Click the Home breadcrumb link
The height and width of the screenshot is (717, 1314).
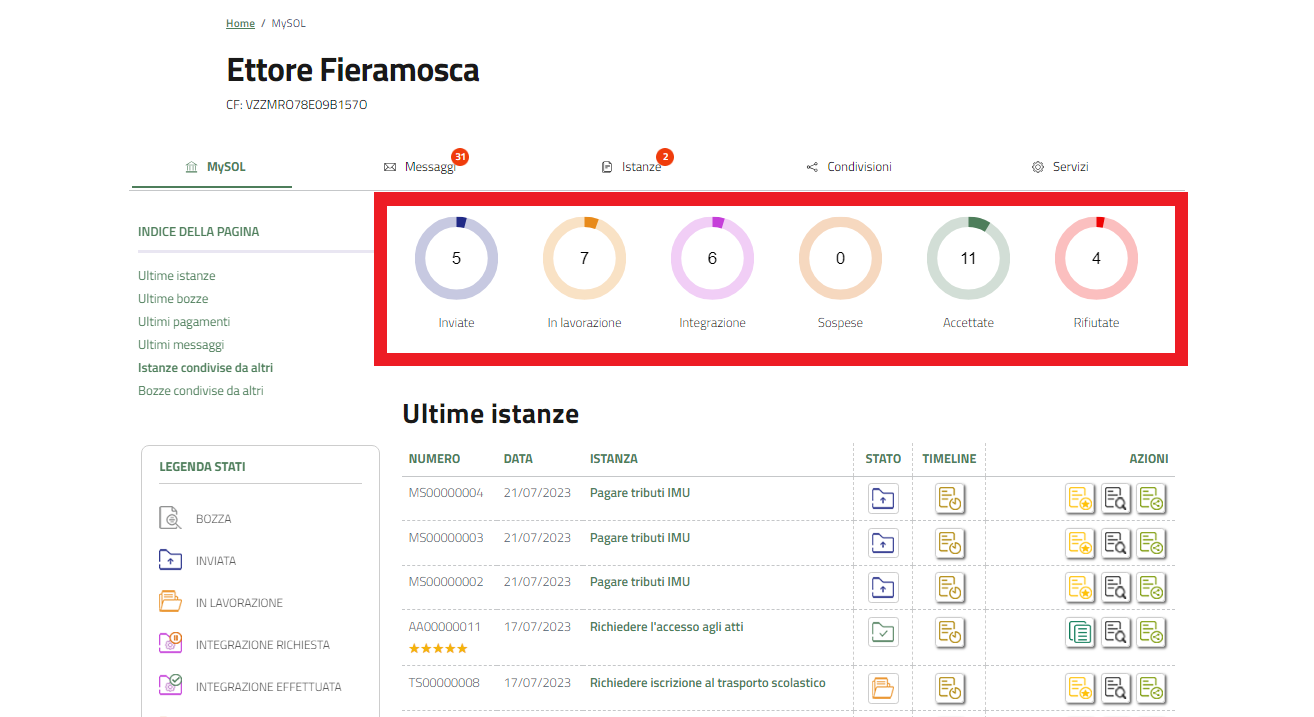coord(240,23)
